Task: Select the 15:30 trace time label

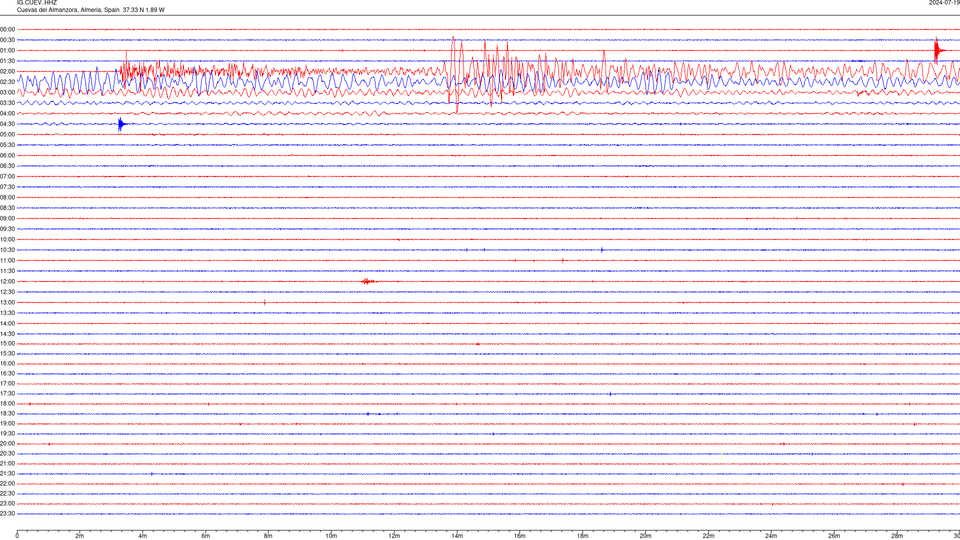Action: click(7, 353)
